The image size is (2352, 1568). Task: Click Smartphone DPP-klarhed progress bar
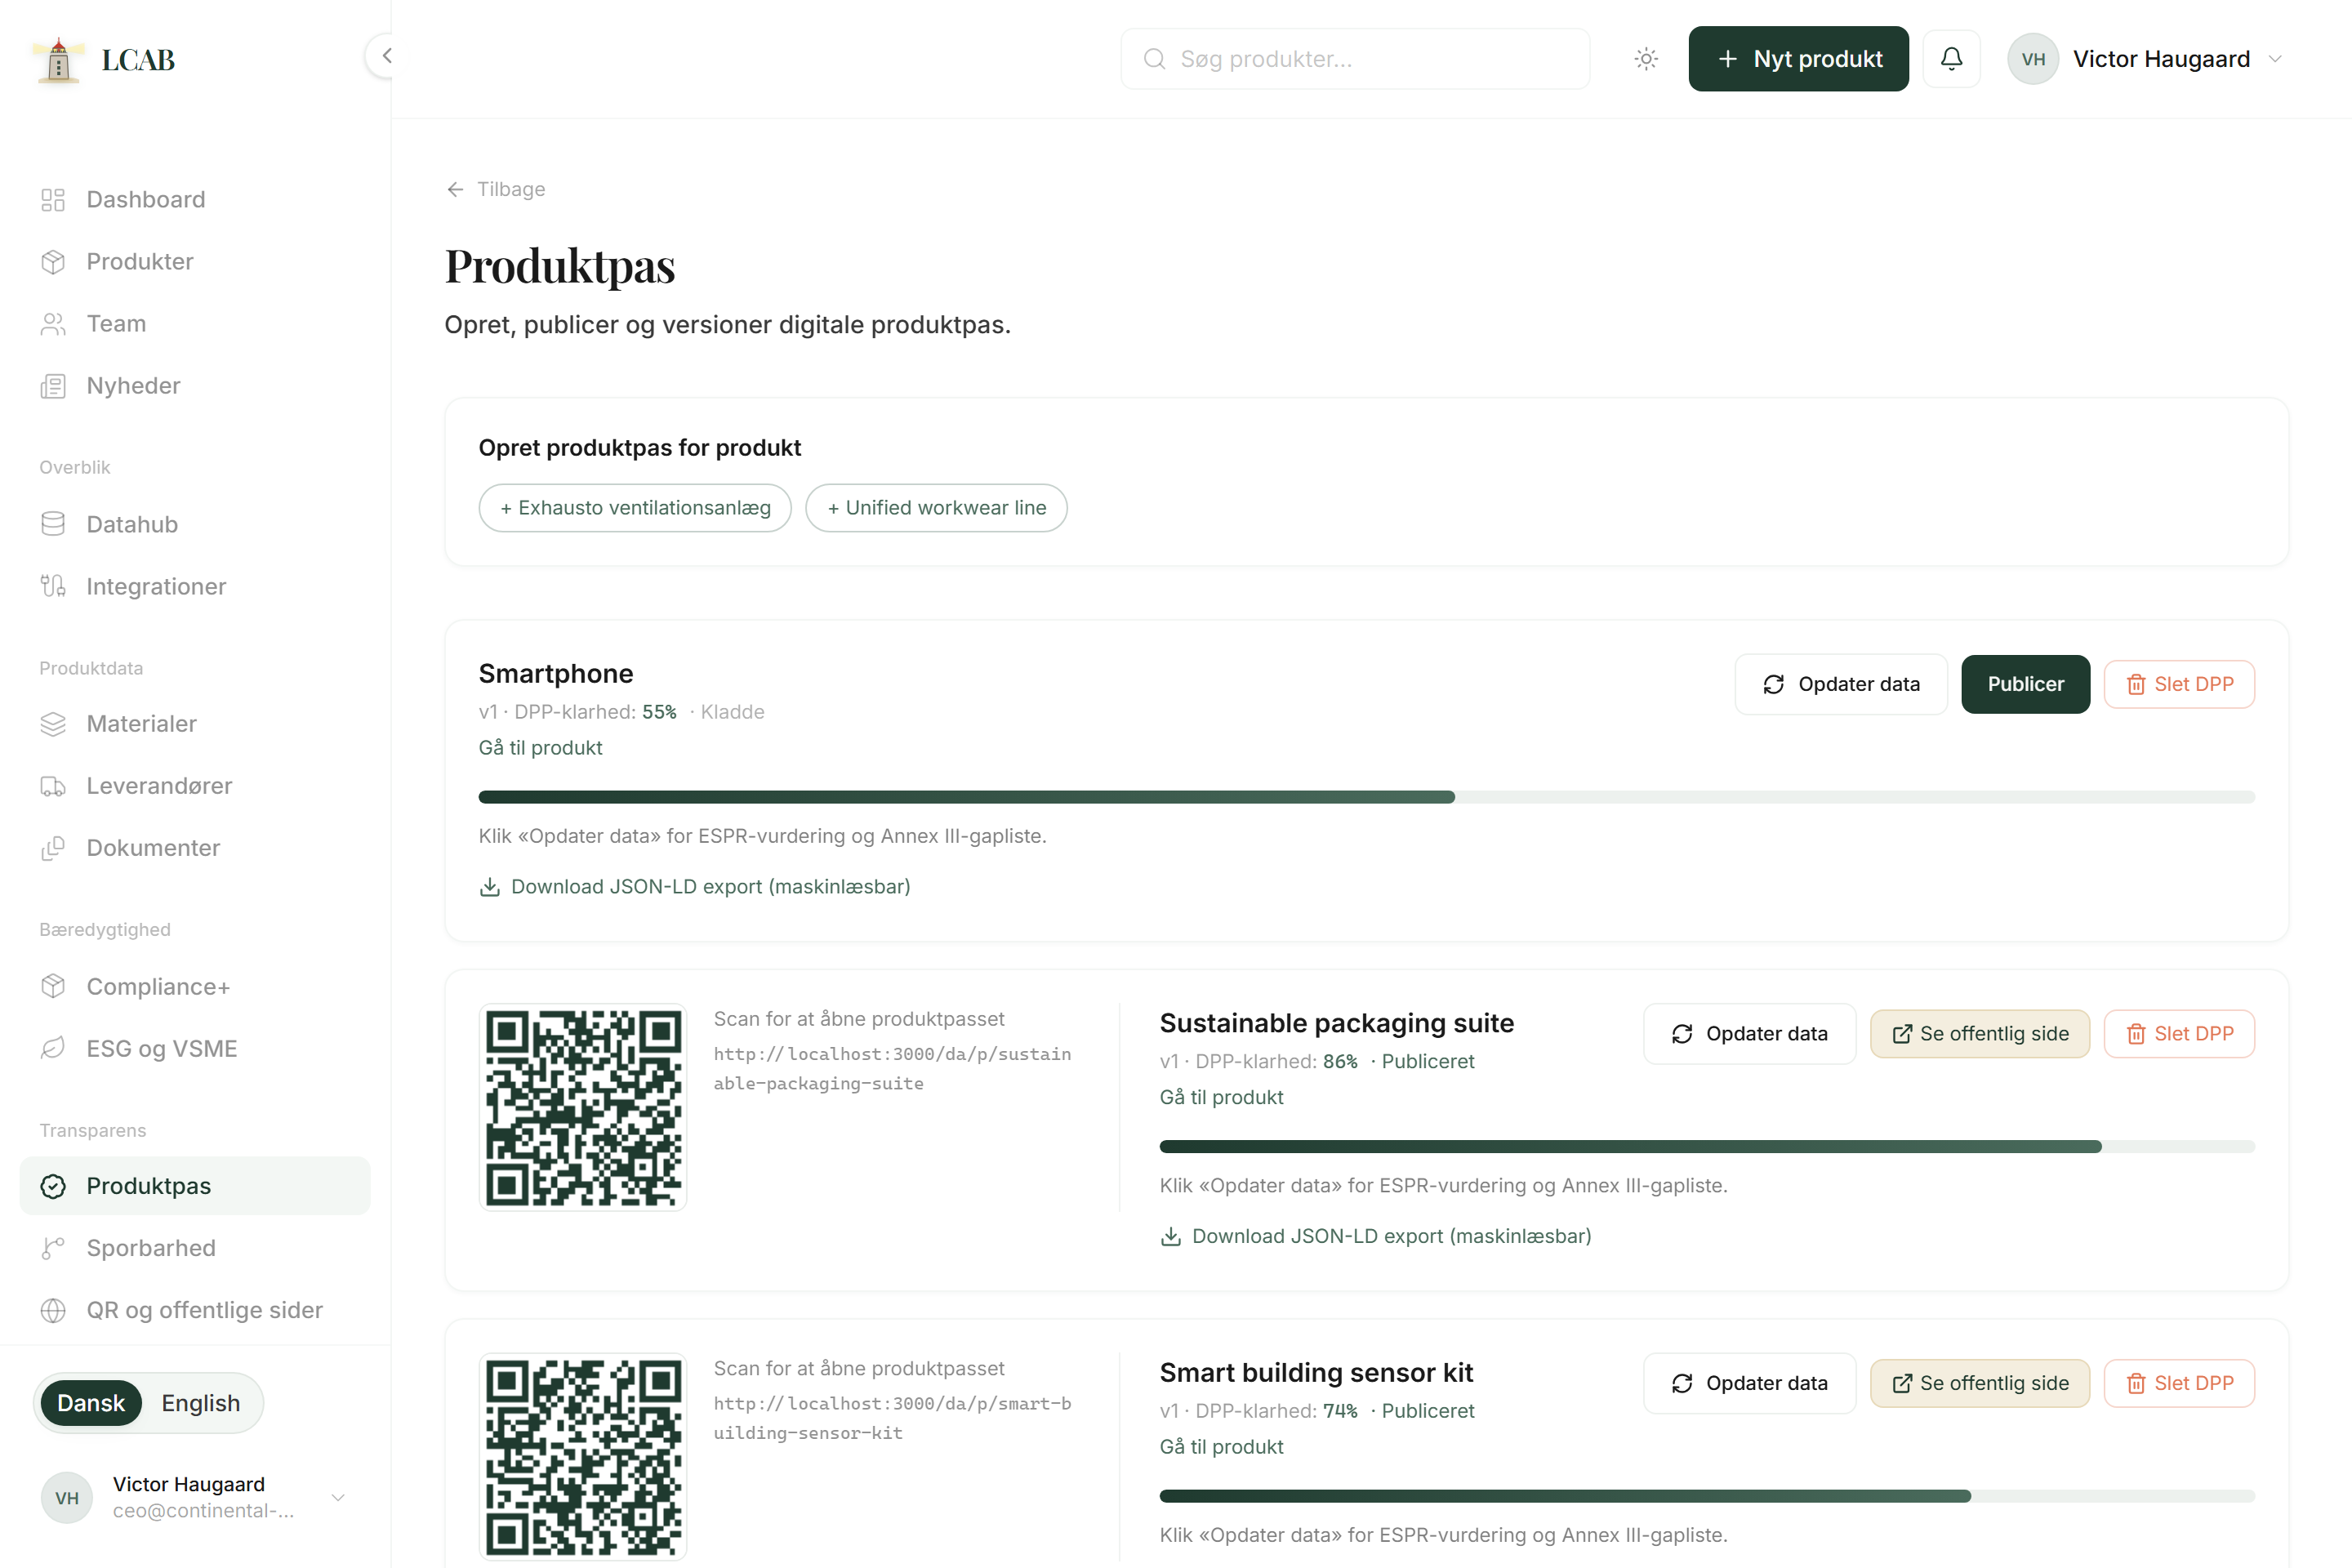click(x=1366, y=797)
